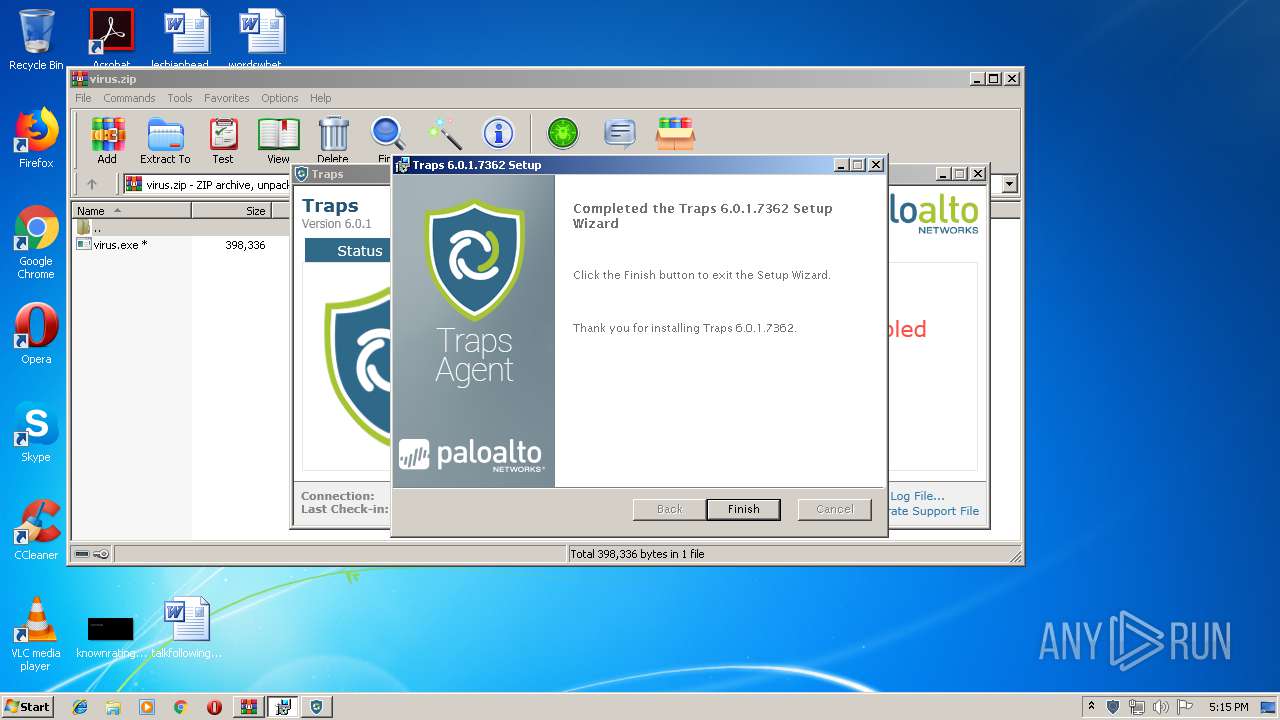Open the Recycle Bin desktop icon
The height and width of the screenshot is (720, 1280).
click(x=36, y=40)
